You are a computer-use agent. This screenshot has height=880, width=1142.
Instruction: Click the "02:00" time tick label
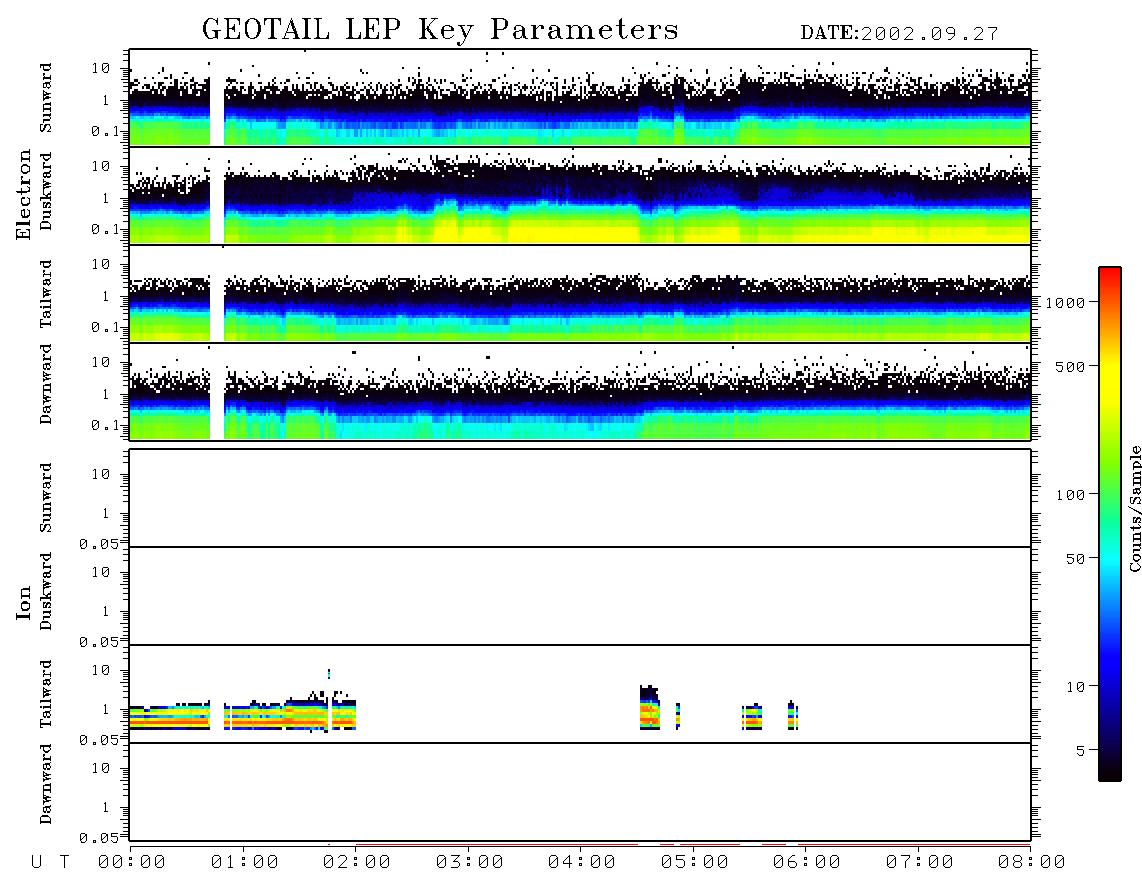pos(357,863)
